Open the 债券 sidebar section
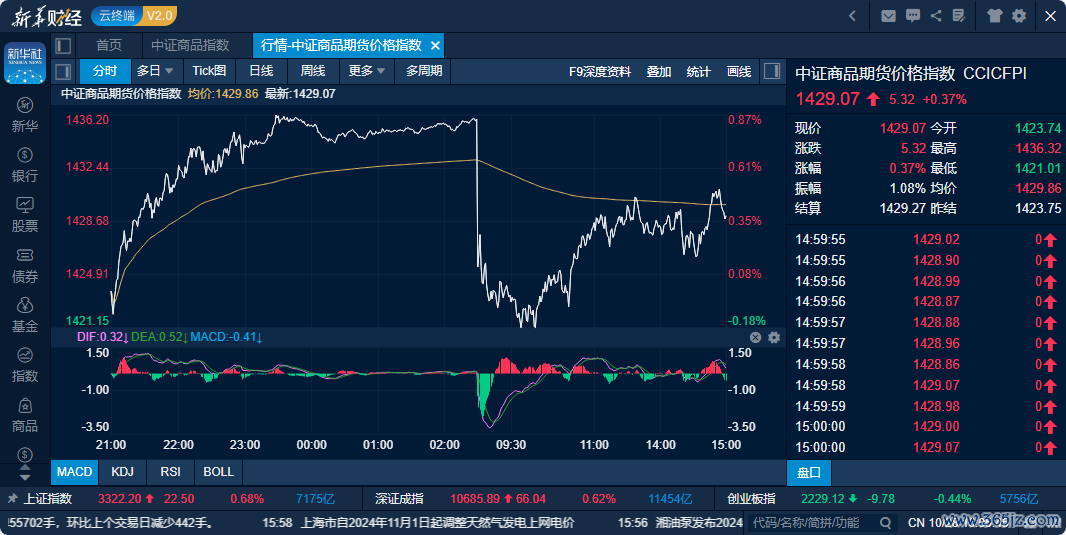Viewport: 1066px width, 535px height. (x=24, y=265)
